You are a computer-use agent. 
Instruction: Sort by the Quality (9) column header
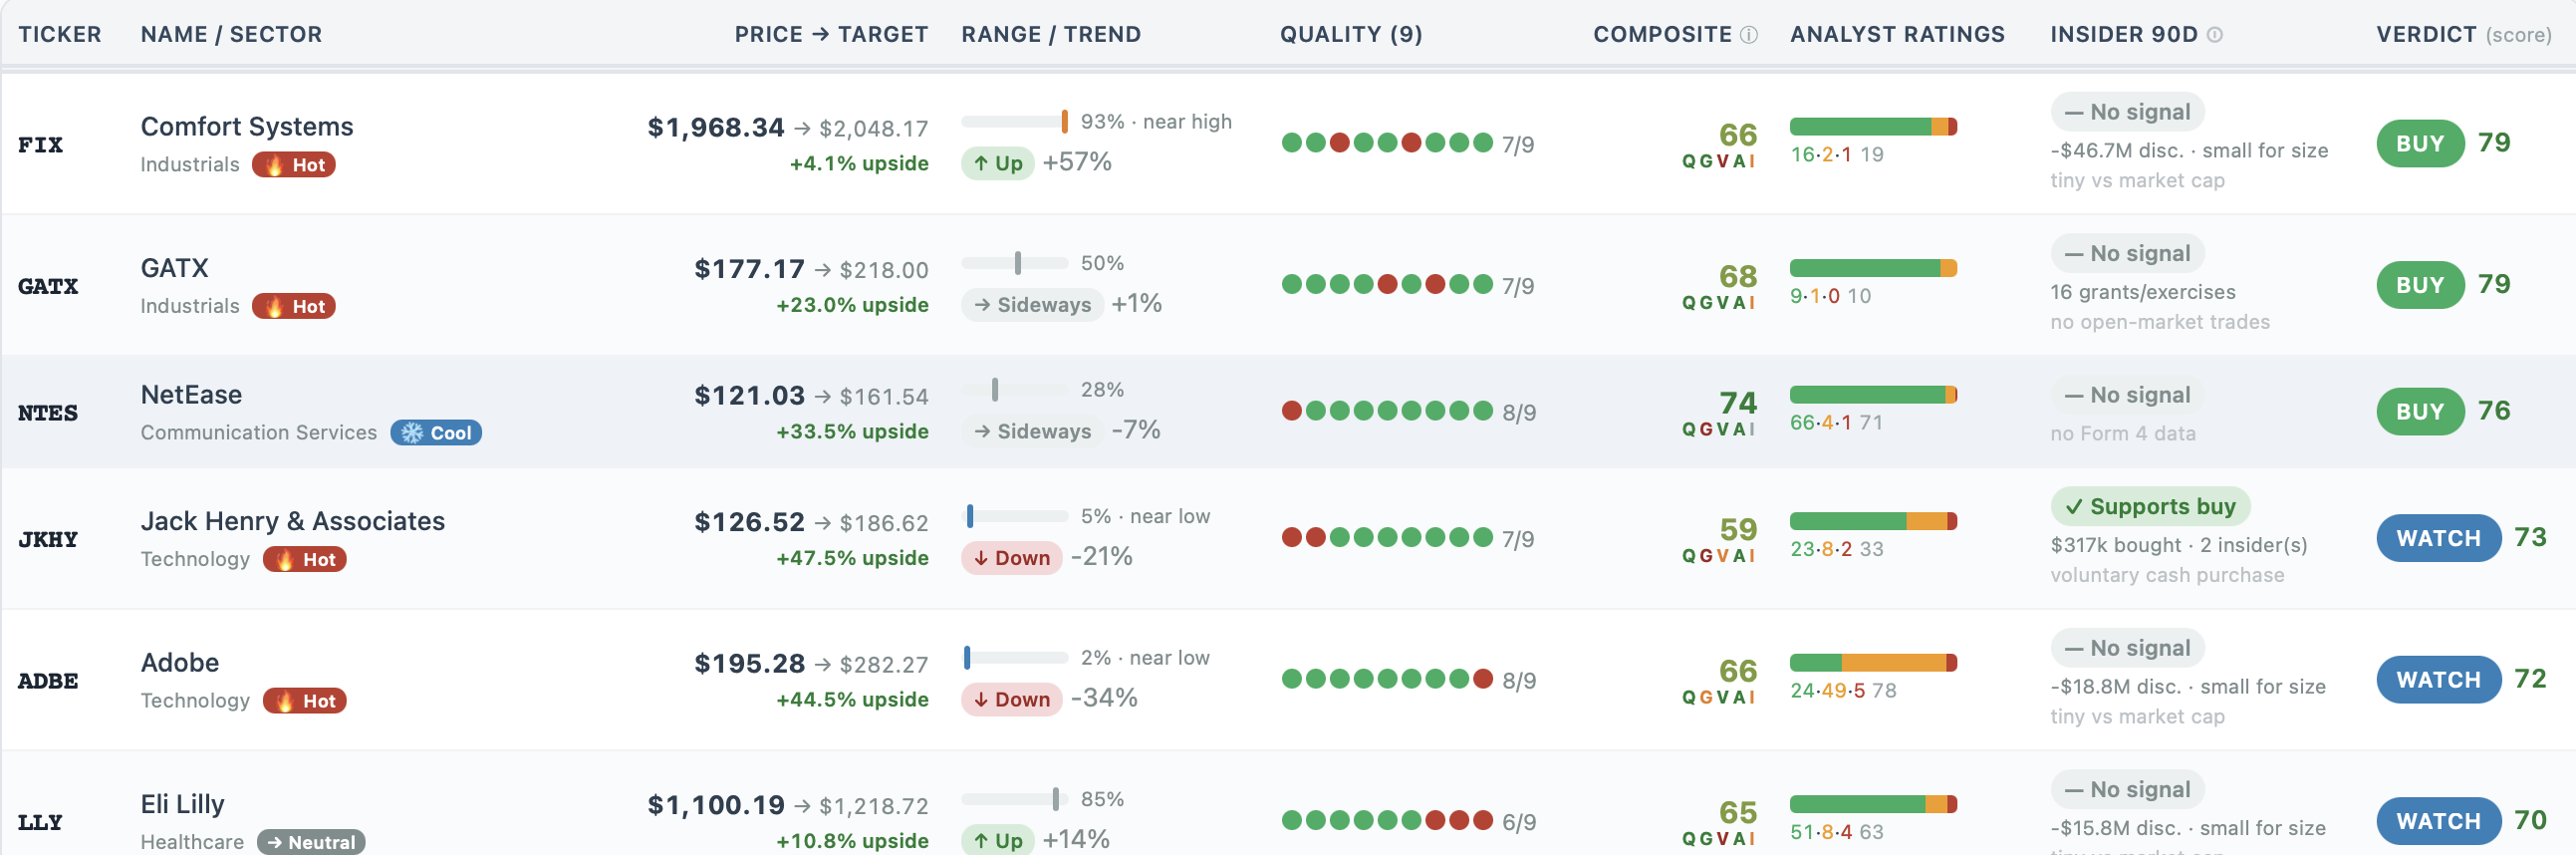(1351, 35)
